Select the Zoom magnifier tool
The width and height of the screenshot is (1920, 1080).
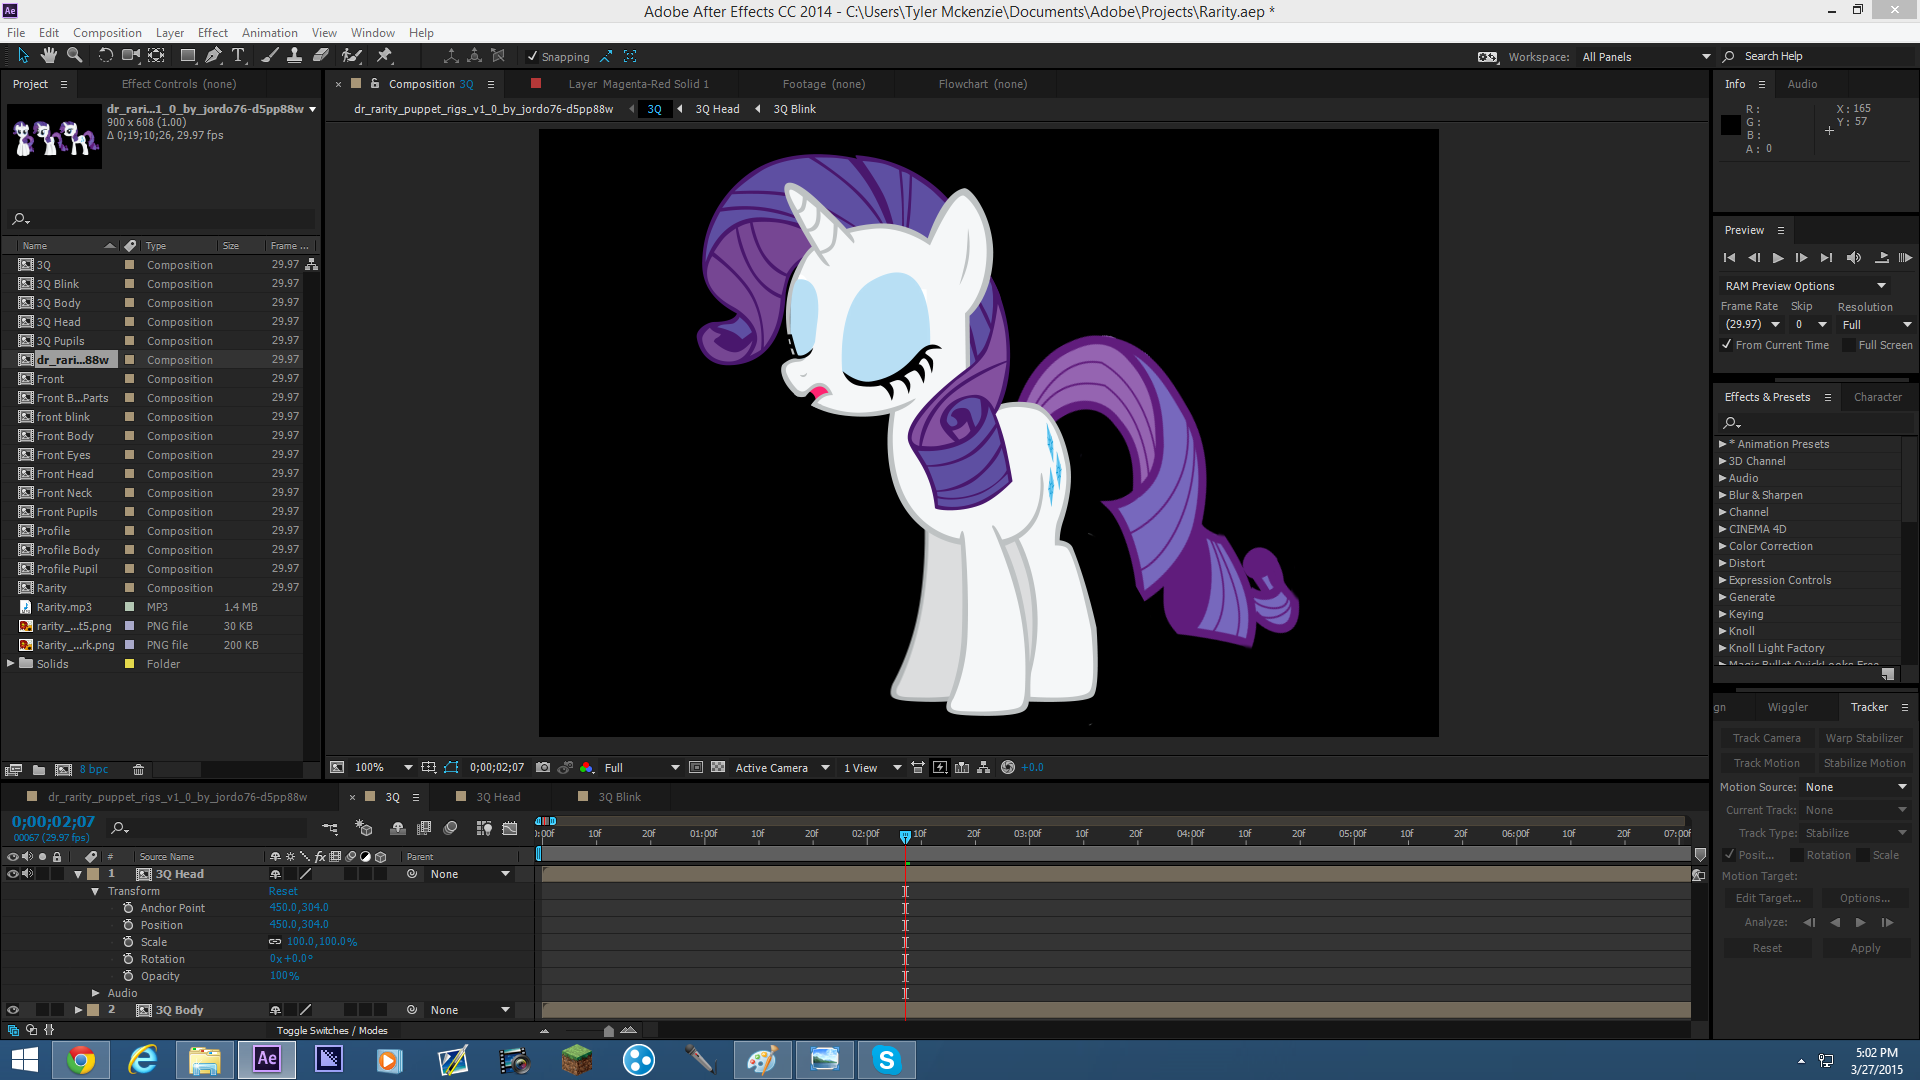[x=74, y=56]
